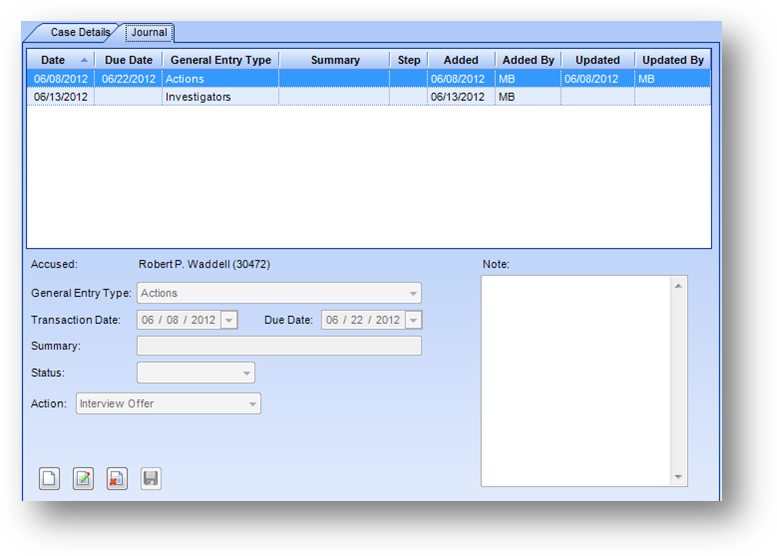
Task: Sort the table by Date column header
Action: coord(61,60)
